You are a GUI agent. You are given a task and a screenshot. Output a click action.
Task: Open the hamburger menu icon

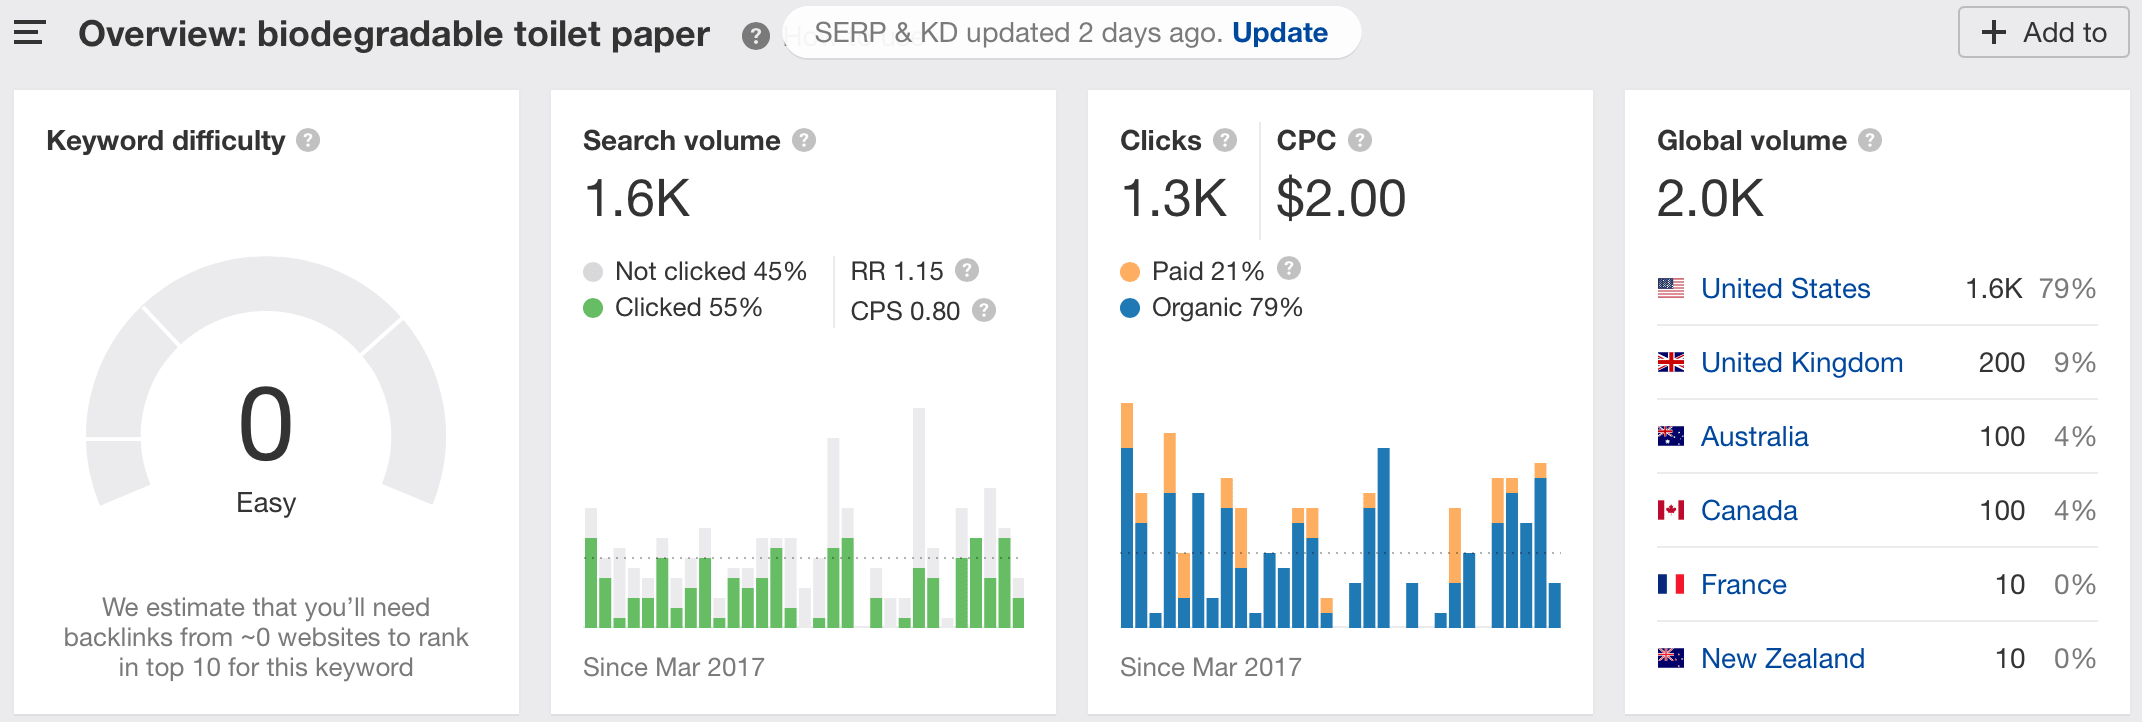(x=30, y=33)
